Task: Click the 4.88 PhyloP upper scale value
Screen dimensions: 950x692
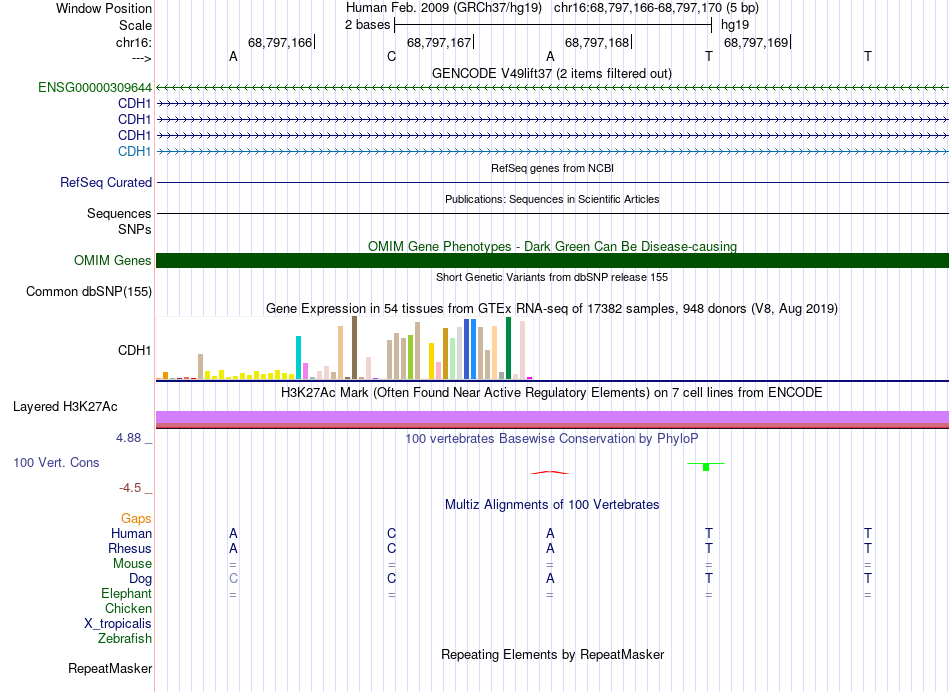Action: [x=128, y=437]
